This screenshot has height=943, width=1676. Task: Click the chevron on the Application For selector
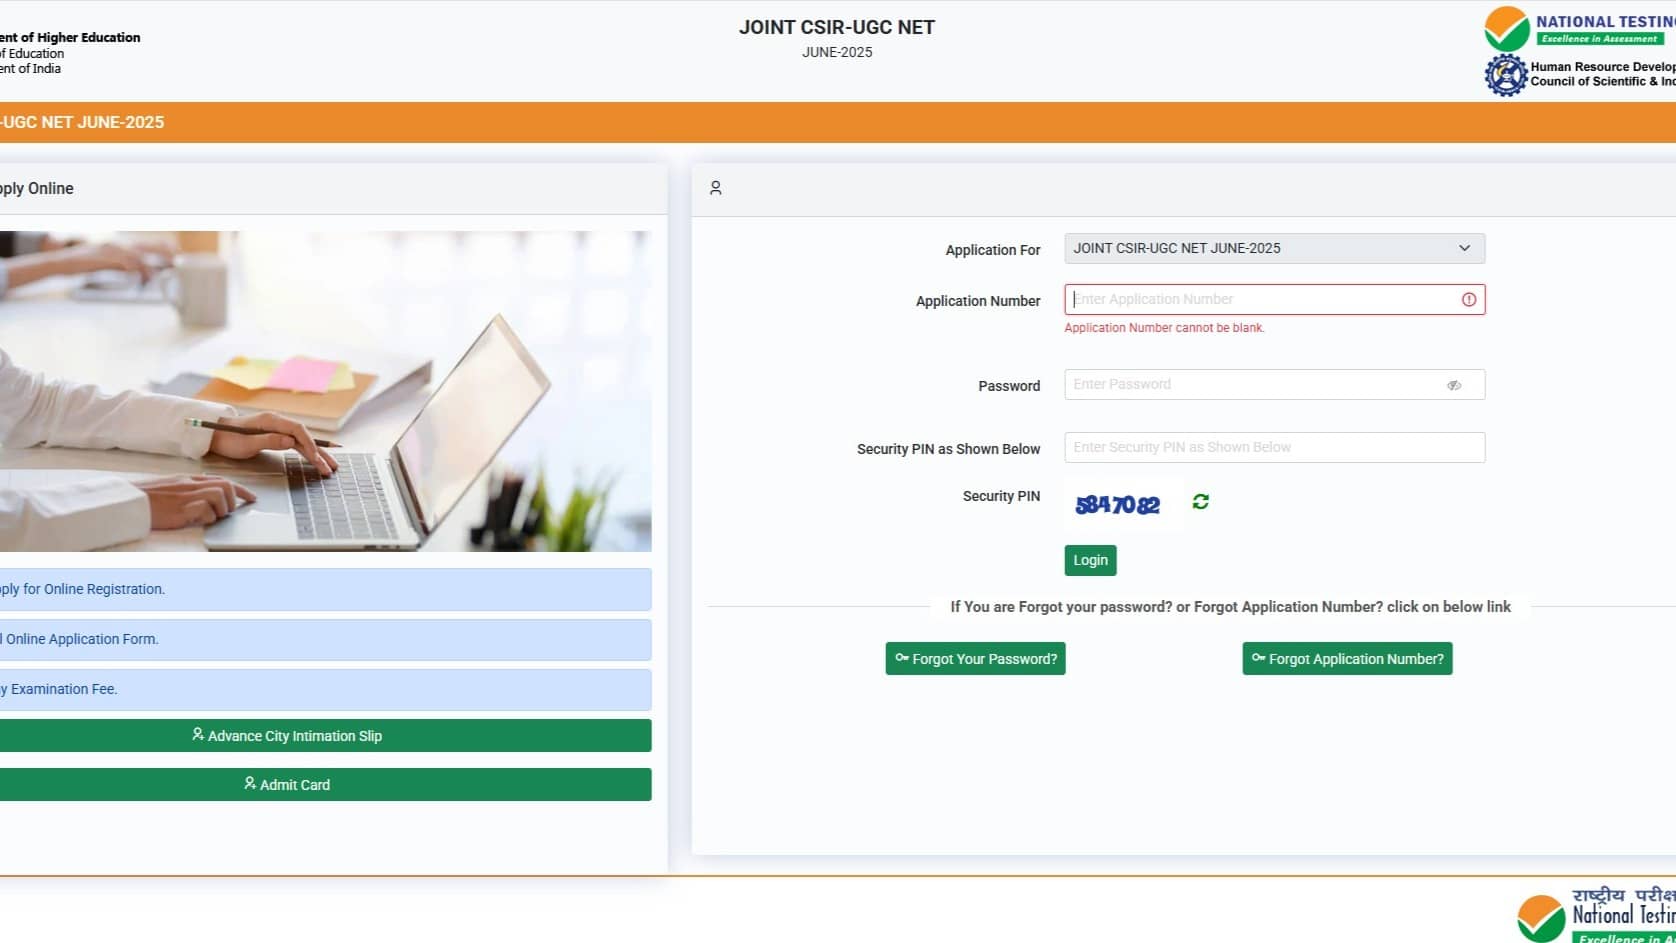click(x=1464, y=248)
